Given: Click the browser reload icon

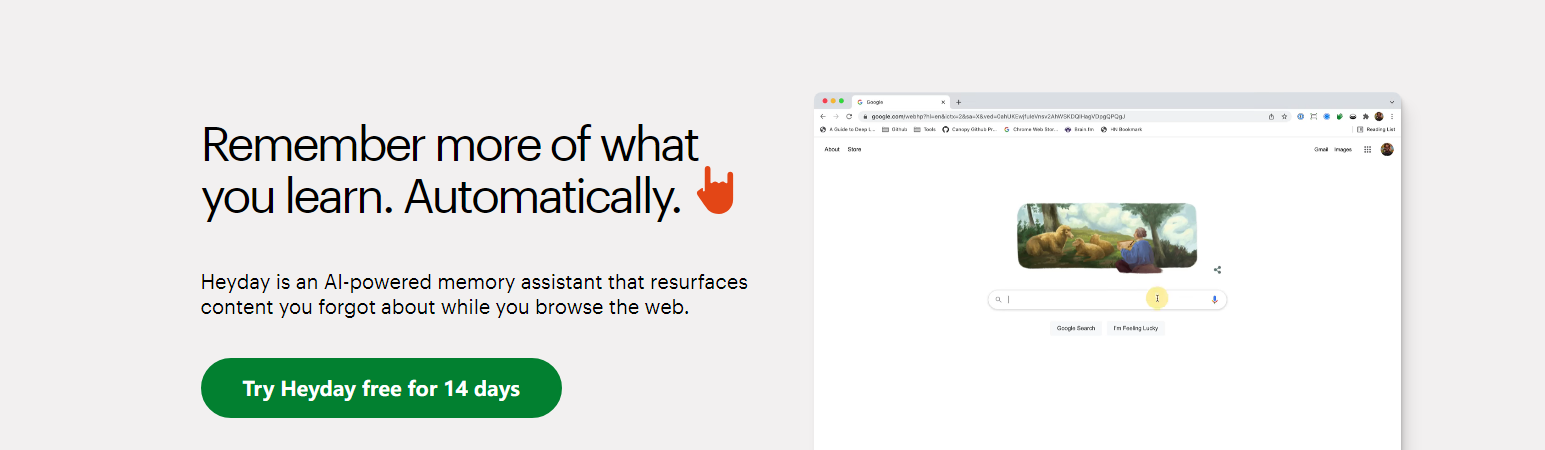Looking at the screenshot, I should (x=849, y=116).
